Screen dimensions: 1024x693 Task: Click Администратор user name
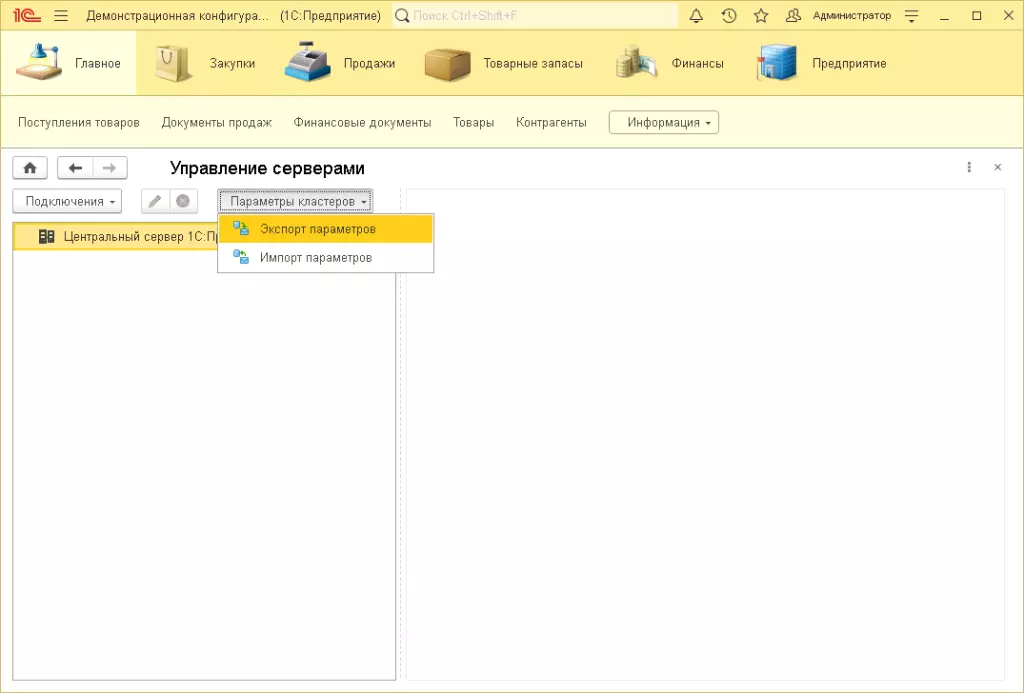(x=852, y=15)
